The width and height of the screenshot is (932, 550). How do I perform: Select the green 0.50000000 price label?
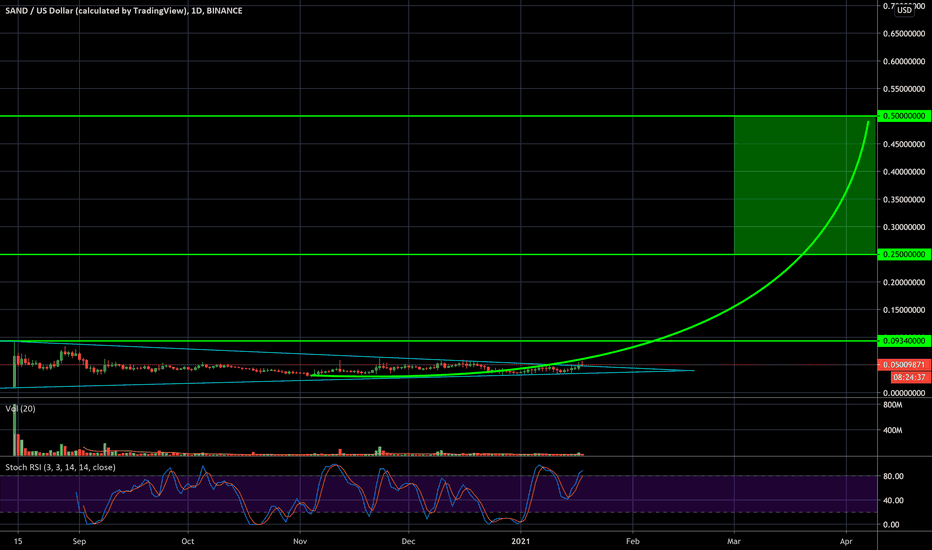tap(904, 116)
